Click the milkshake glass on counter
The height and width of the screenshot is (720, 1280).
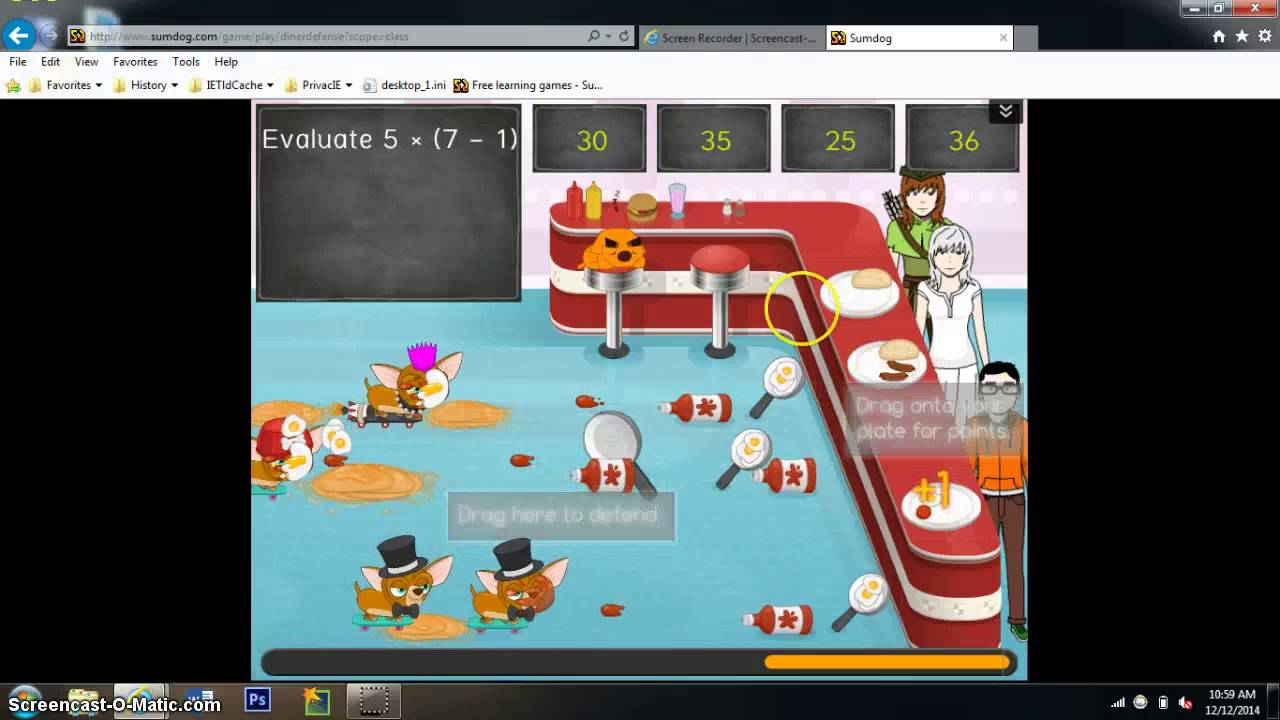tap(677, 200)
